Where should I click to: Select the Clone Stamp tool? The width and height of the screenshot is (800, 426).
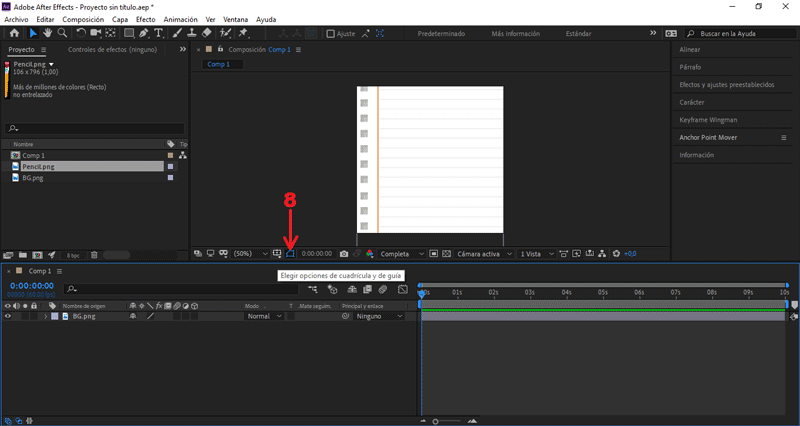point(192,33)
